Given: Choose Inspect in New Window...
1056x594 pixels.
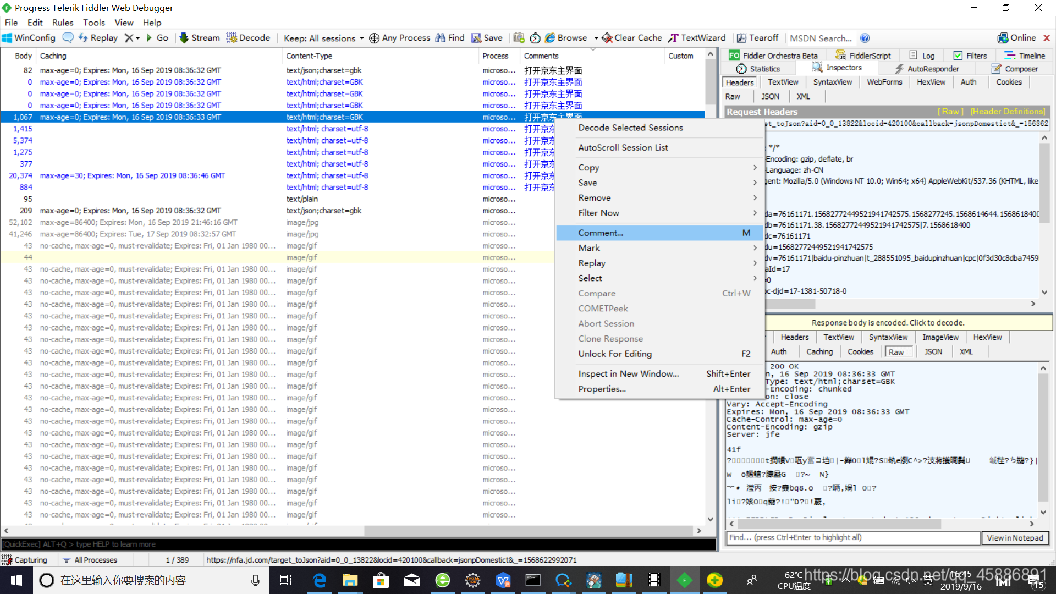Looking at the screenshot, I should tap(659, 374).
